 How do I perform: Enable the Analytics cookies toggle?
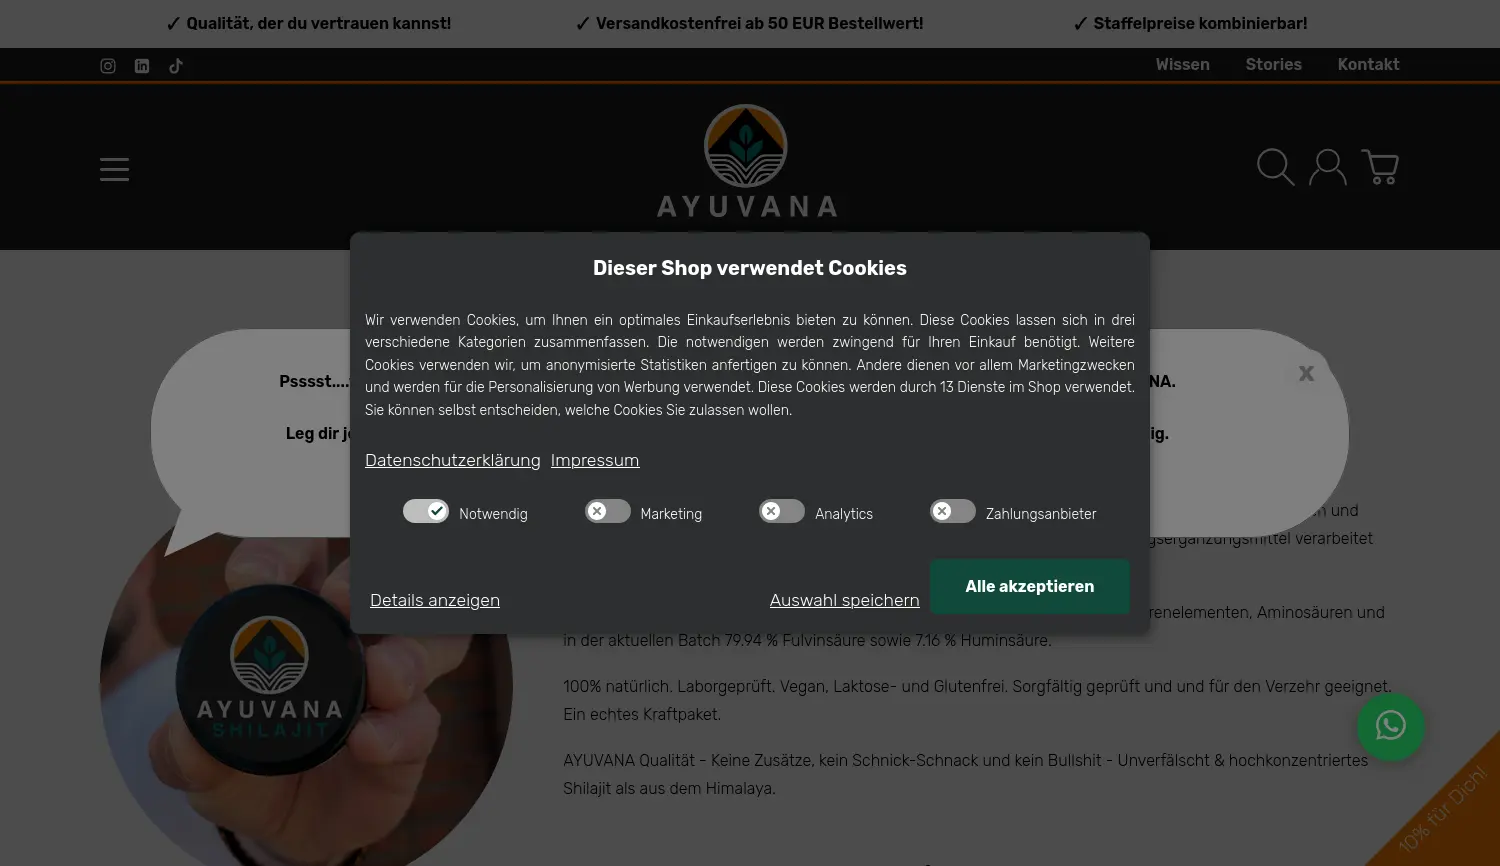click(x=782, y=511)
